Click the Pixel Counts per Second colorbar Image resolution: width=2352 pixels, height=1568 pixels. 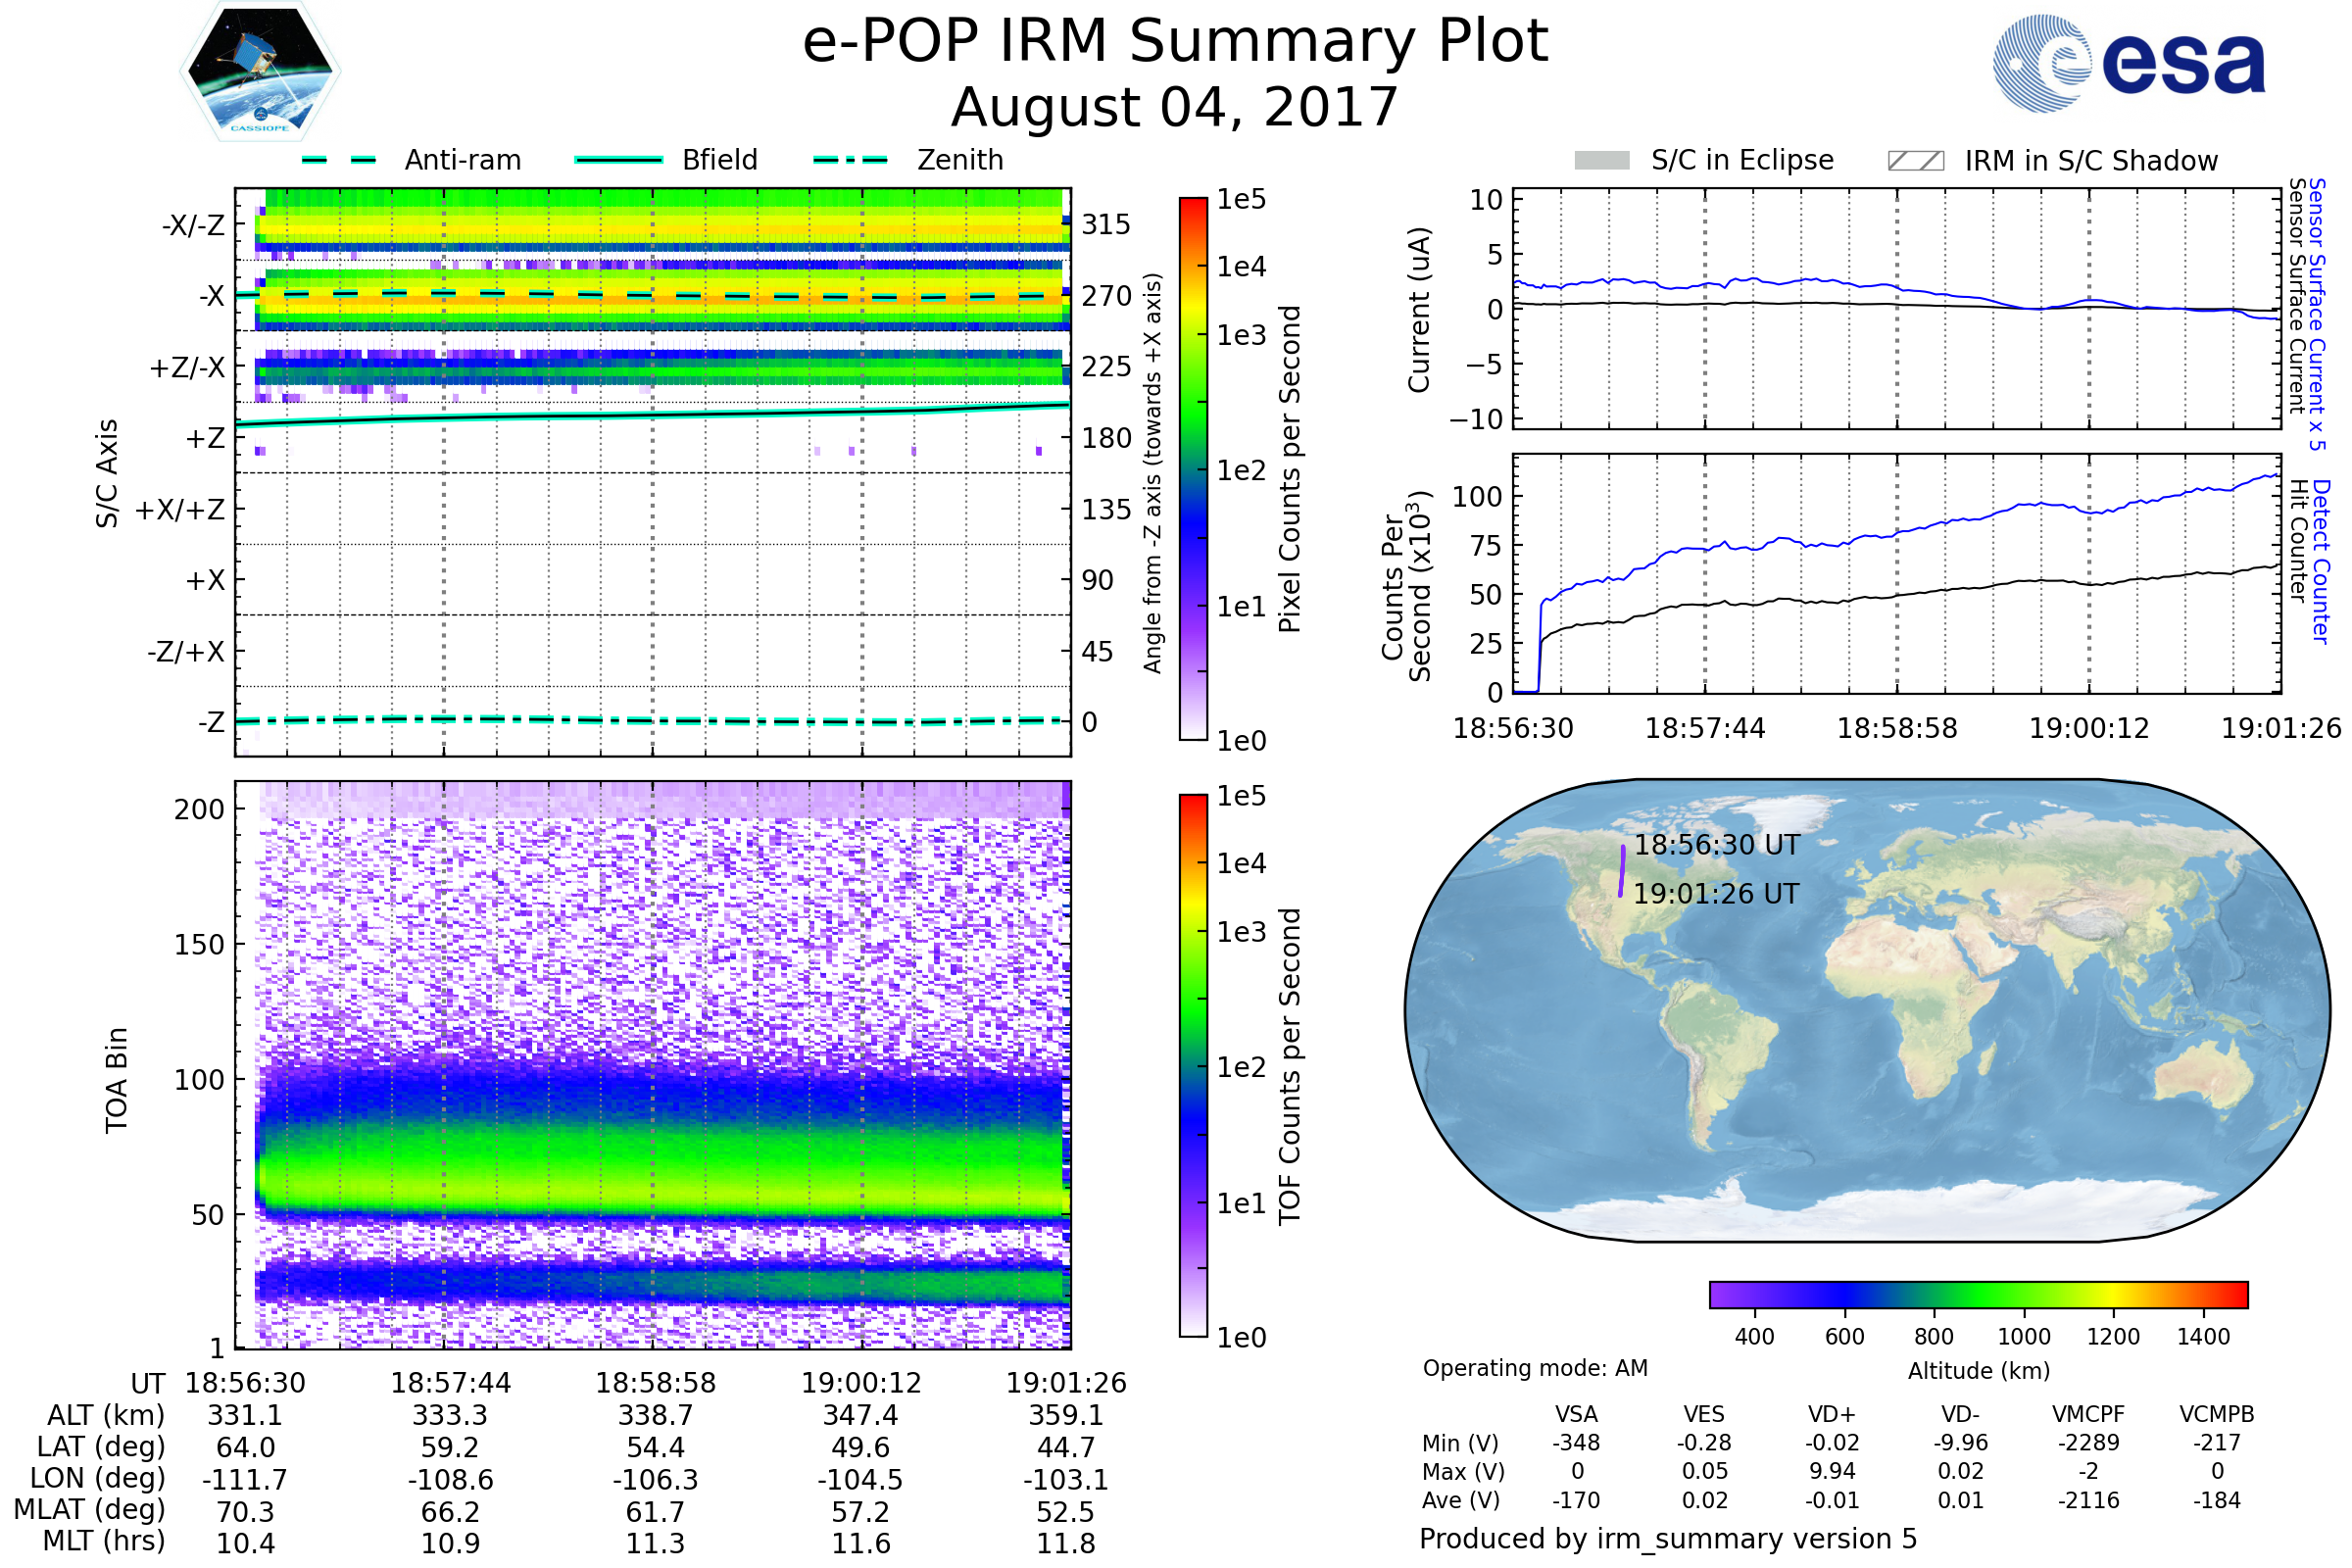[x=1193, y=468]
